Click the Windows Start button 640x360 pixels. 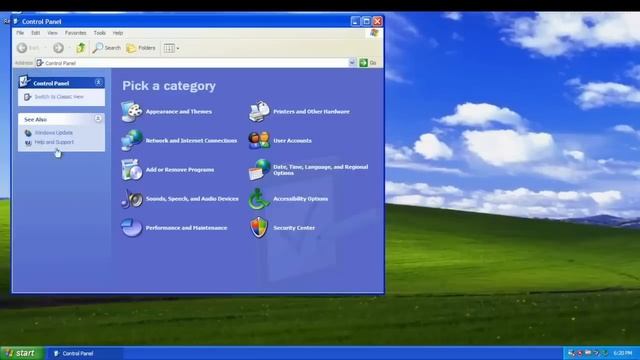click(21, 353)
